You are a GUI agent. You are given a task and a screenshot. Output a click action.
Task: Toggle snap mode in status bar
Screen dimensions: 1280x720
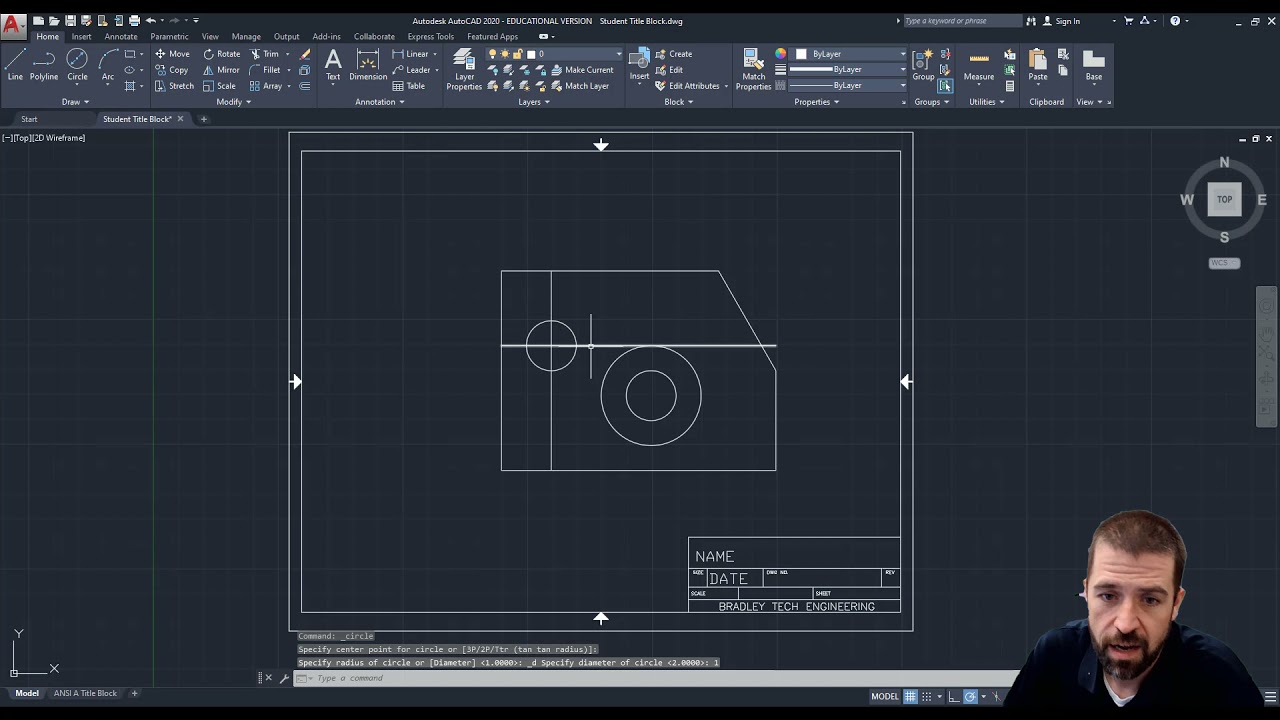927,697
